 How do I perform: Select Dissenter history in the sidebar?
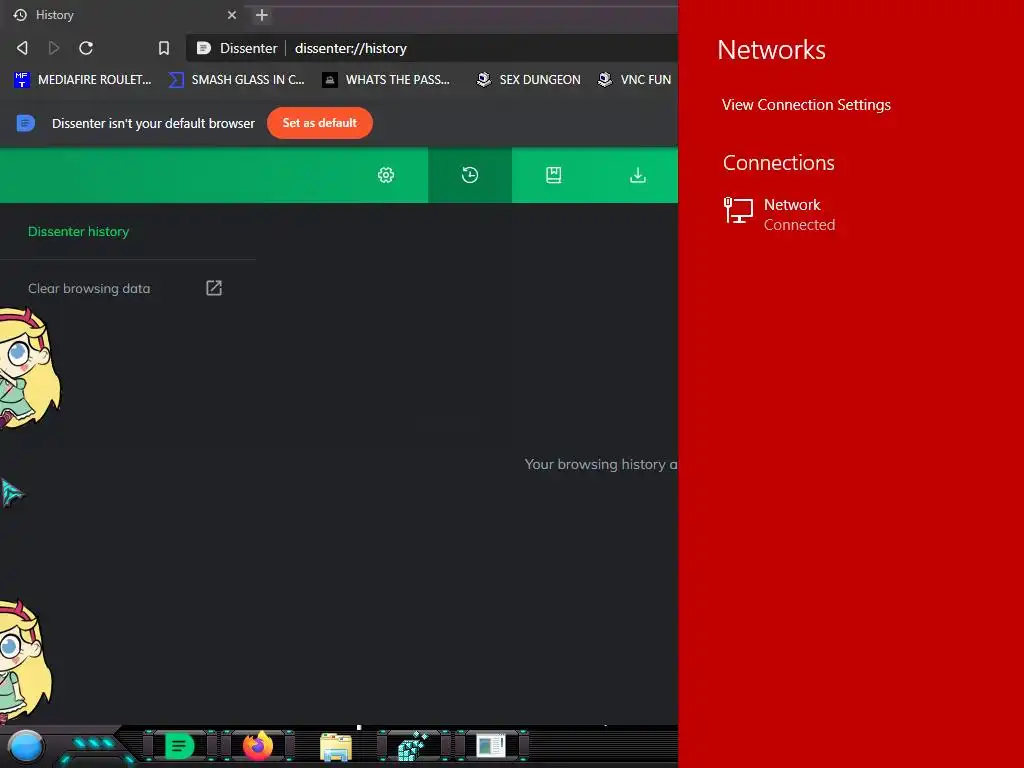tap(78, 232)
